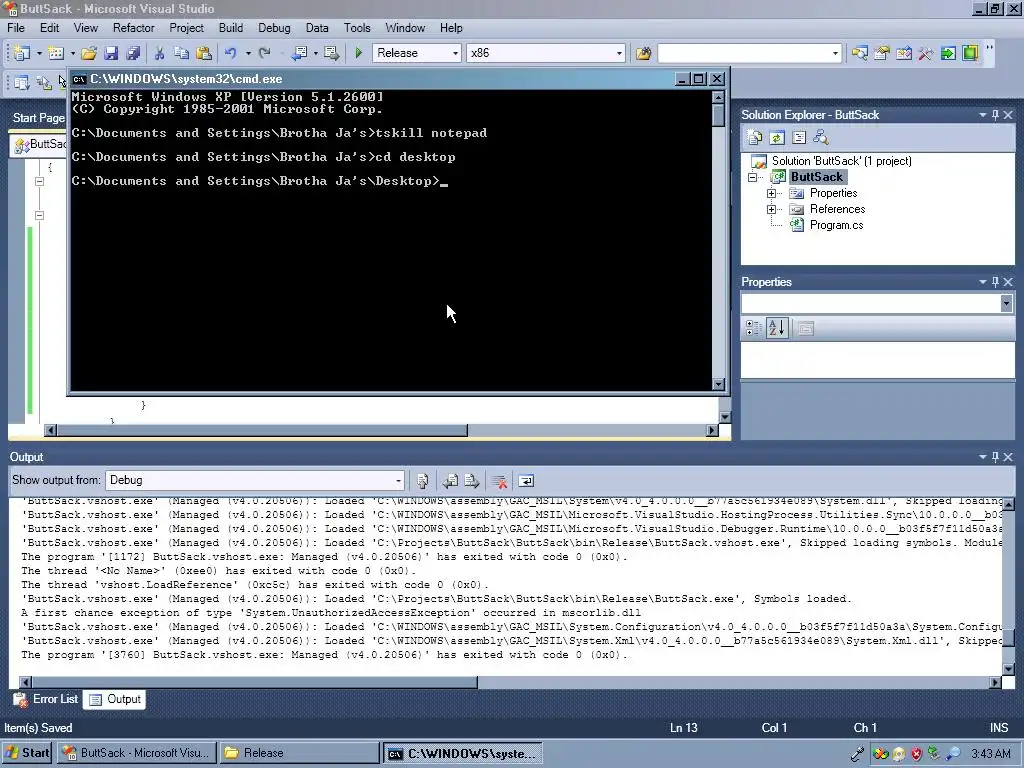Image resolution: width=1024 pixels, height=768 pixels.
Task: Toggle auto-hide pin on Properties panel
Action: (995, 282)
